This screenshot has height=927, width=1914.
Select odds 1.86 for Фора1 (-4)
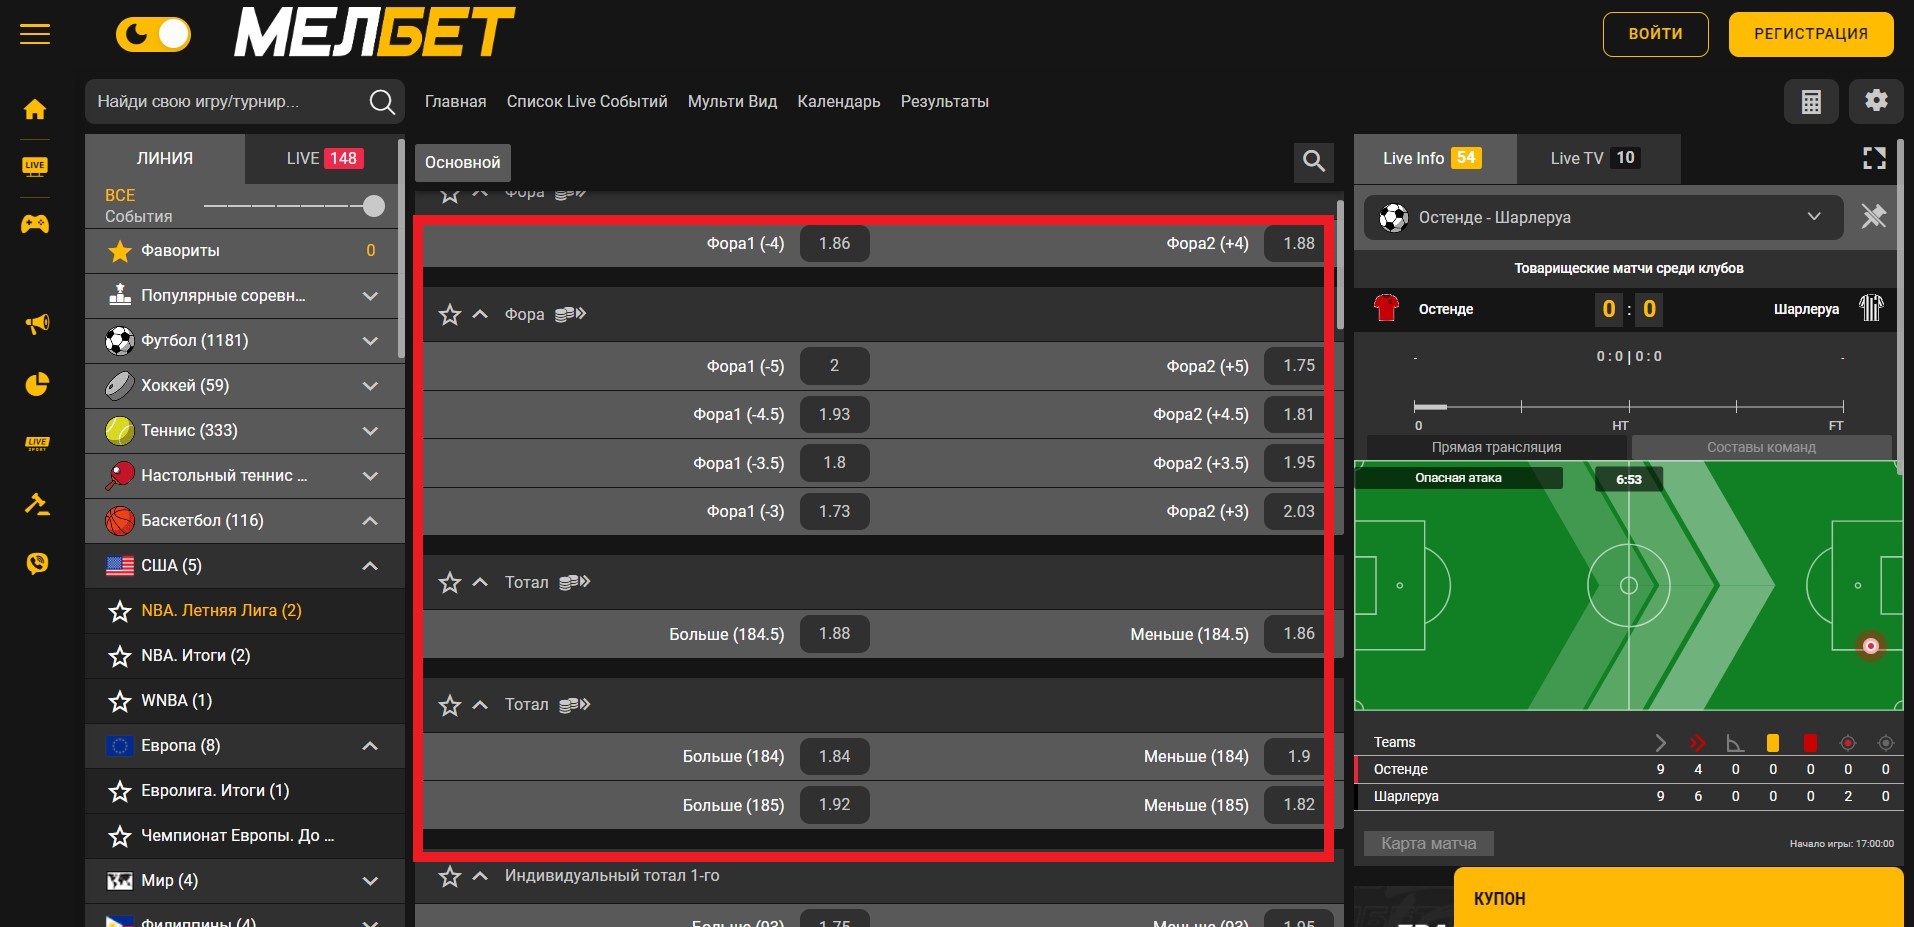coord(834,243)
